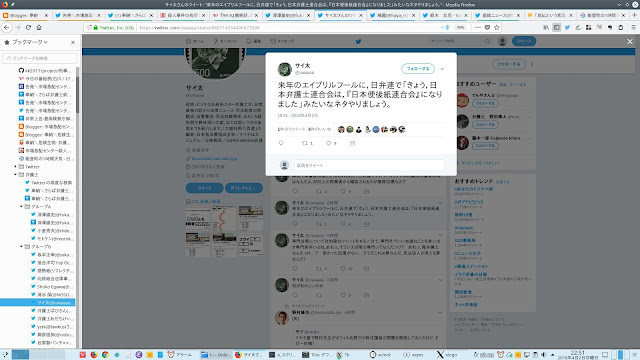
Task: Open the first media thumbnail on profile
Action: (198, 218)
